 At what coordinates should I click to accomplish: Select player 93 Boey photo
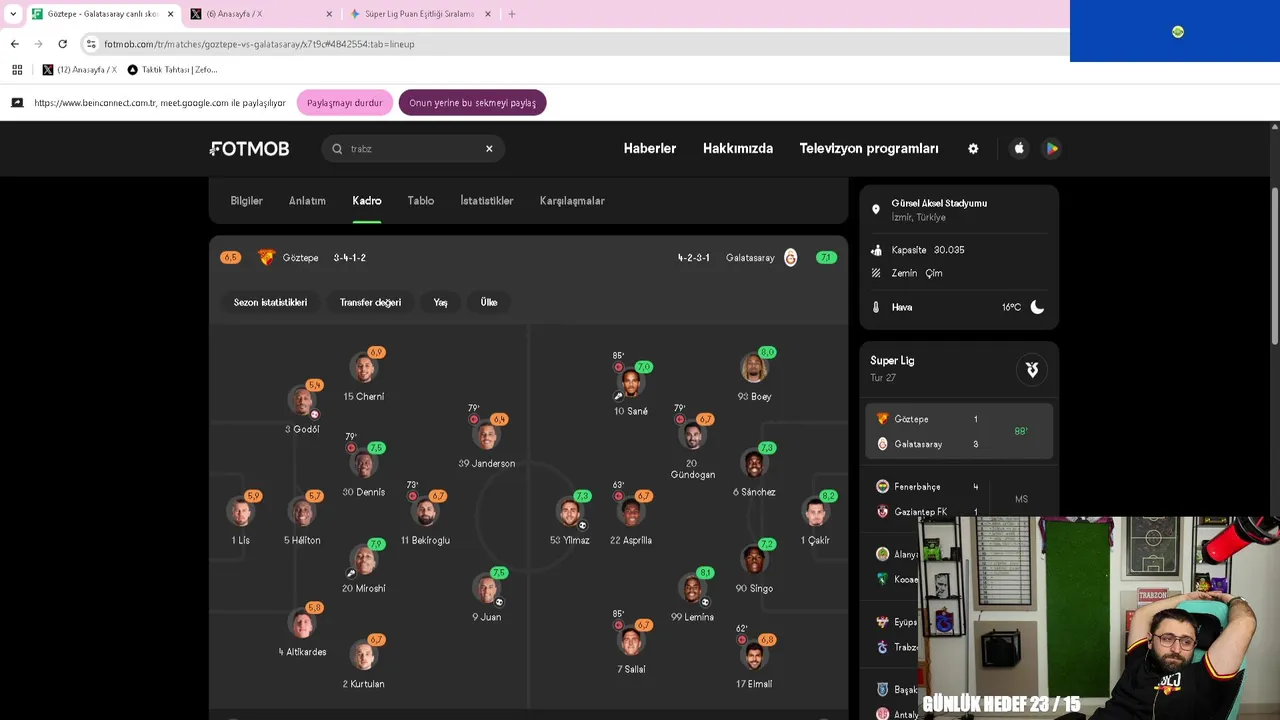click(754, 368)
